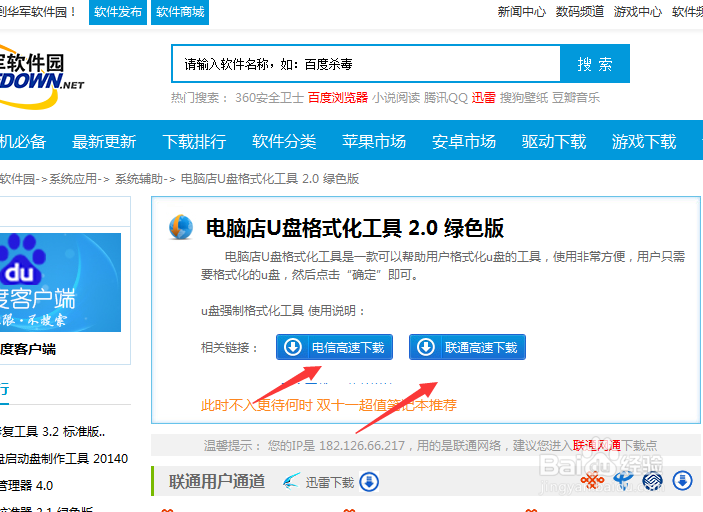Click the rightmost blue download circle icon
This screenshot has height=512, width=703.
tap(682, 481)
